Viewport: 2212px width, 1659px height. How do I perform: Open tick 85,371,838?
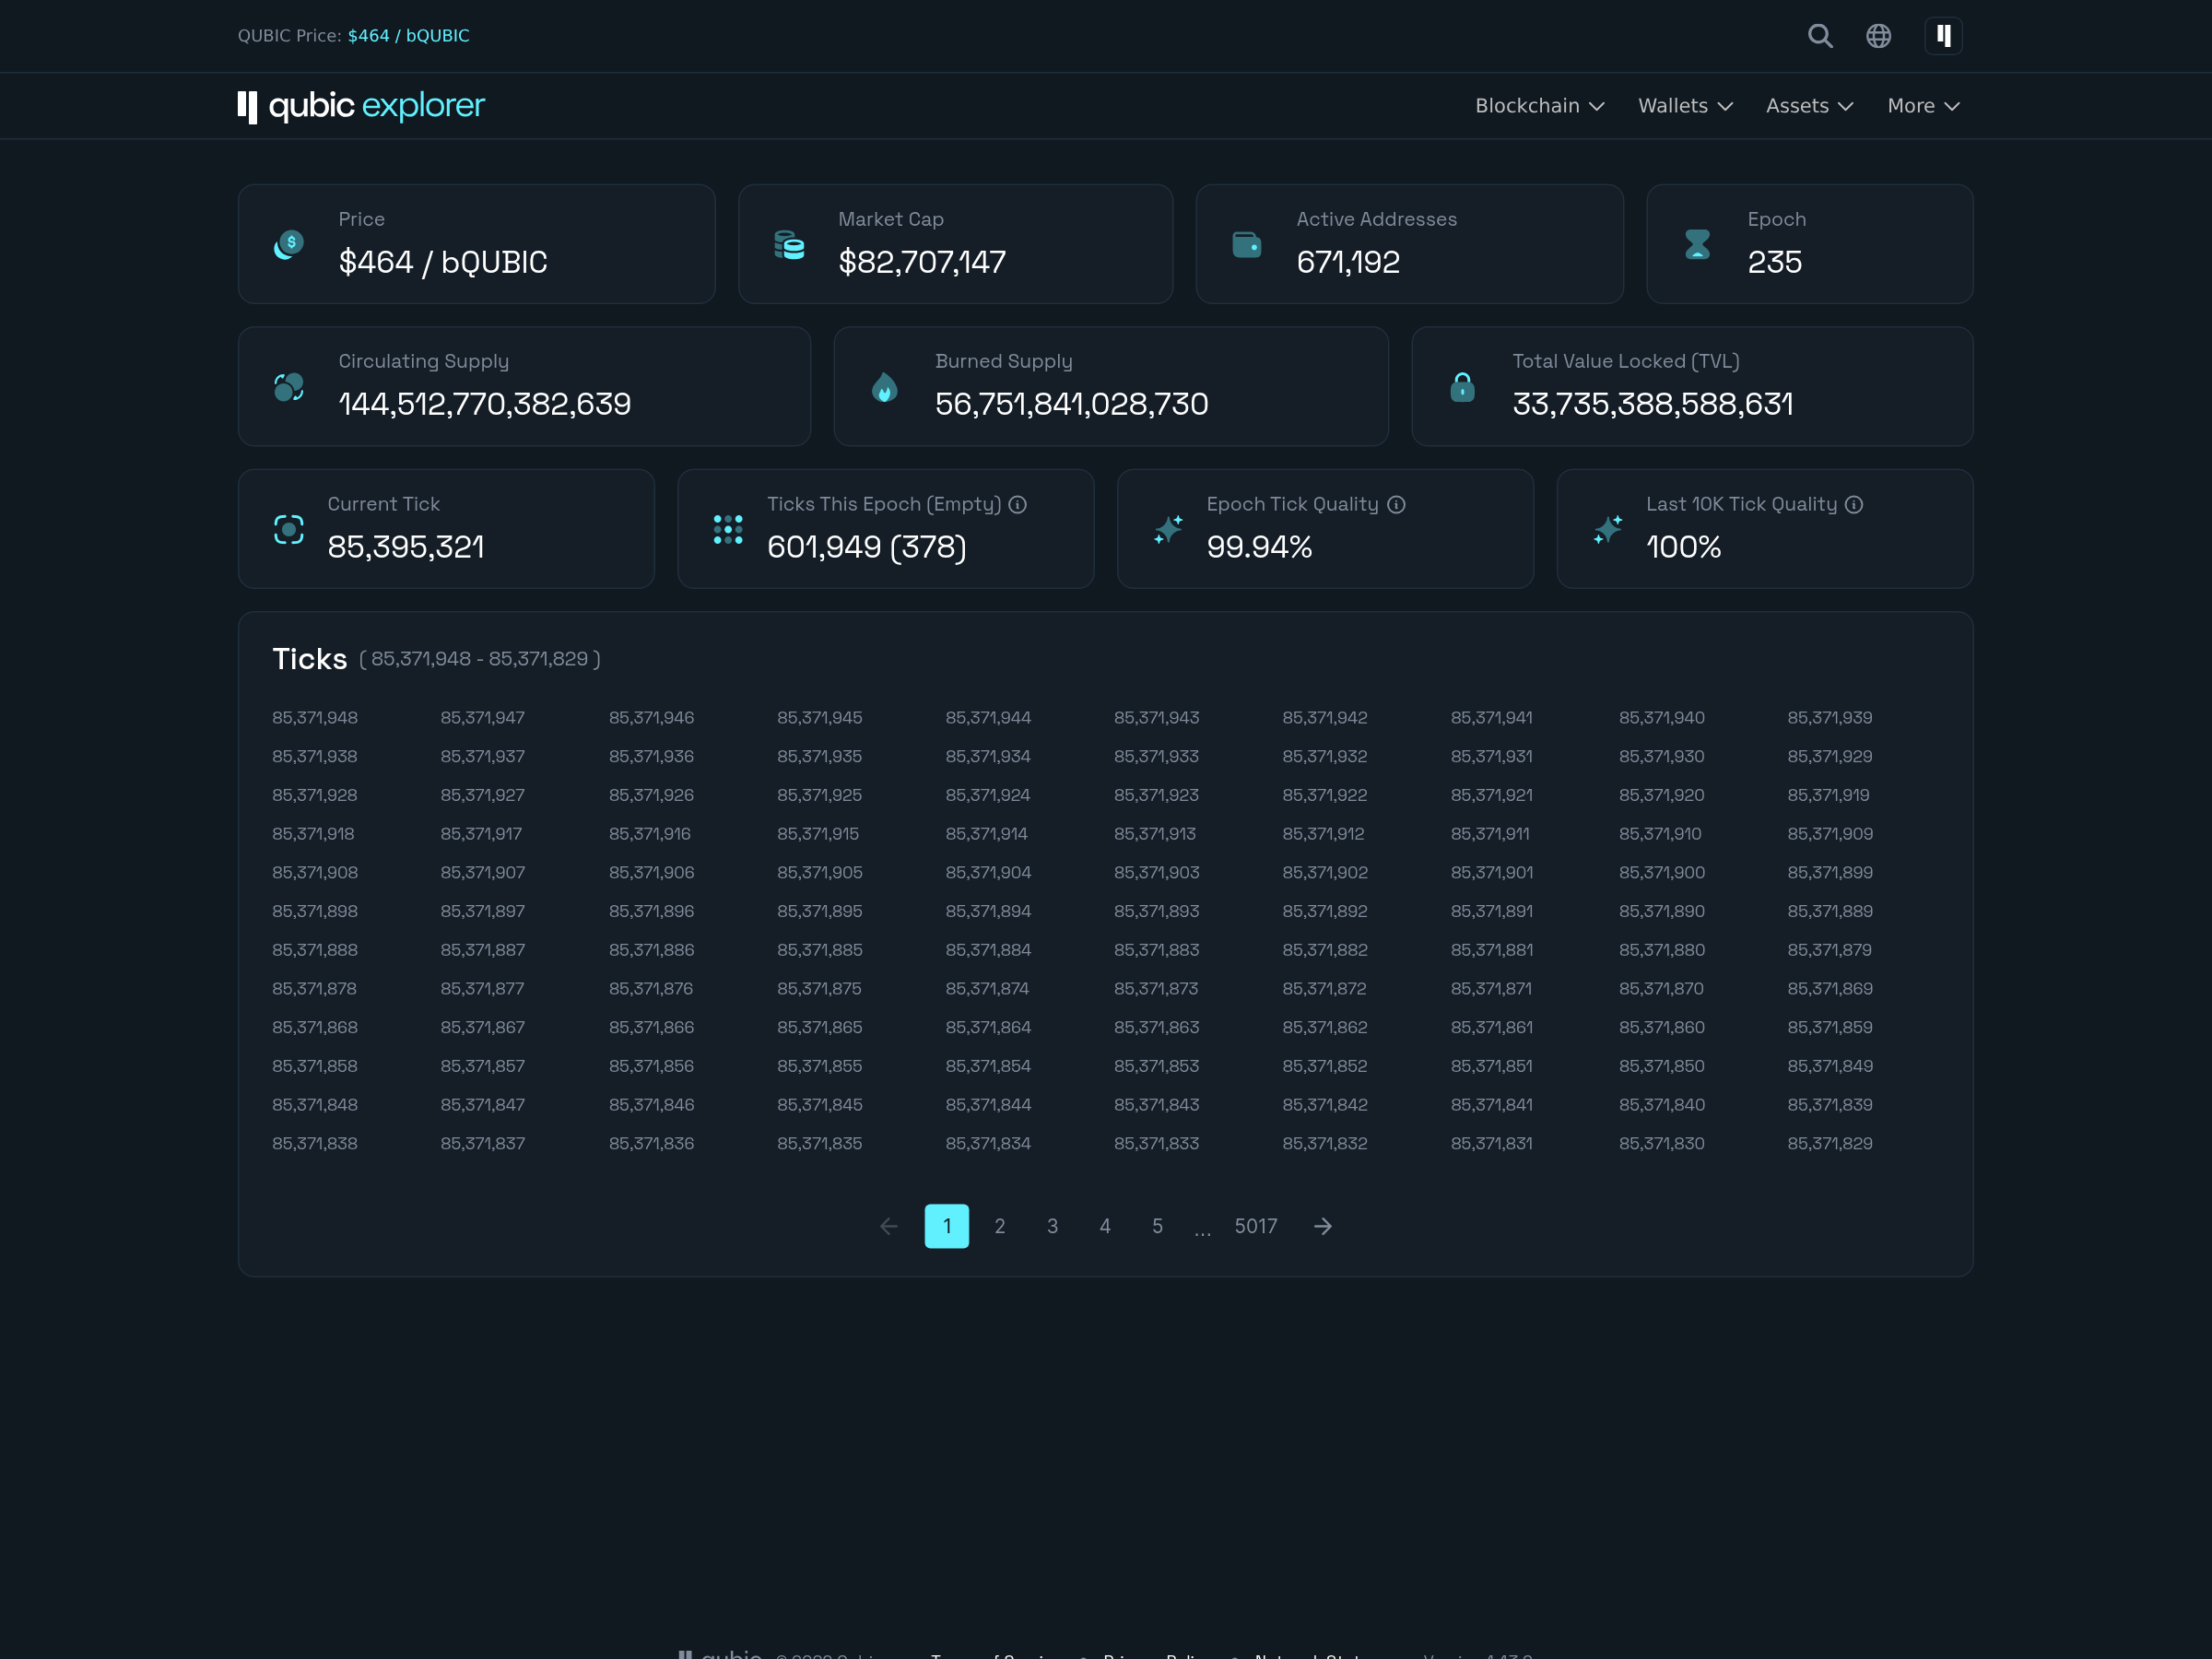(x=315, y=1144)
